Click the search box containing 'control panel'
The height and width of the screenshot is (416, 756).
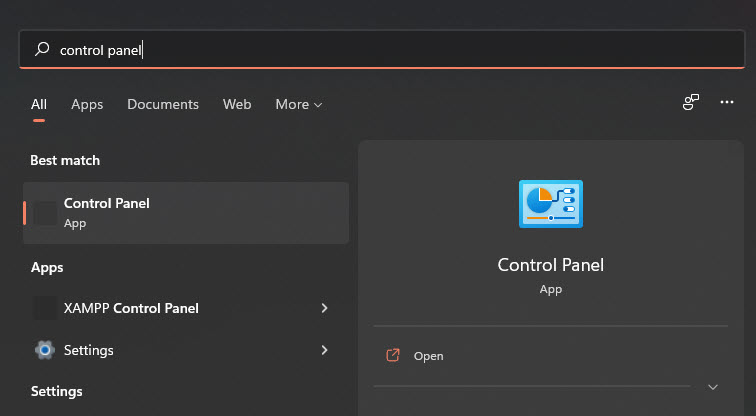click(382, 49)
